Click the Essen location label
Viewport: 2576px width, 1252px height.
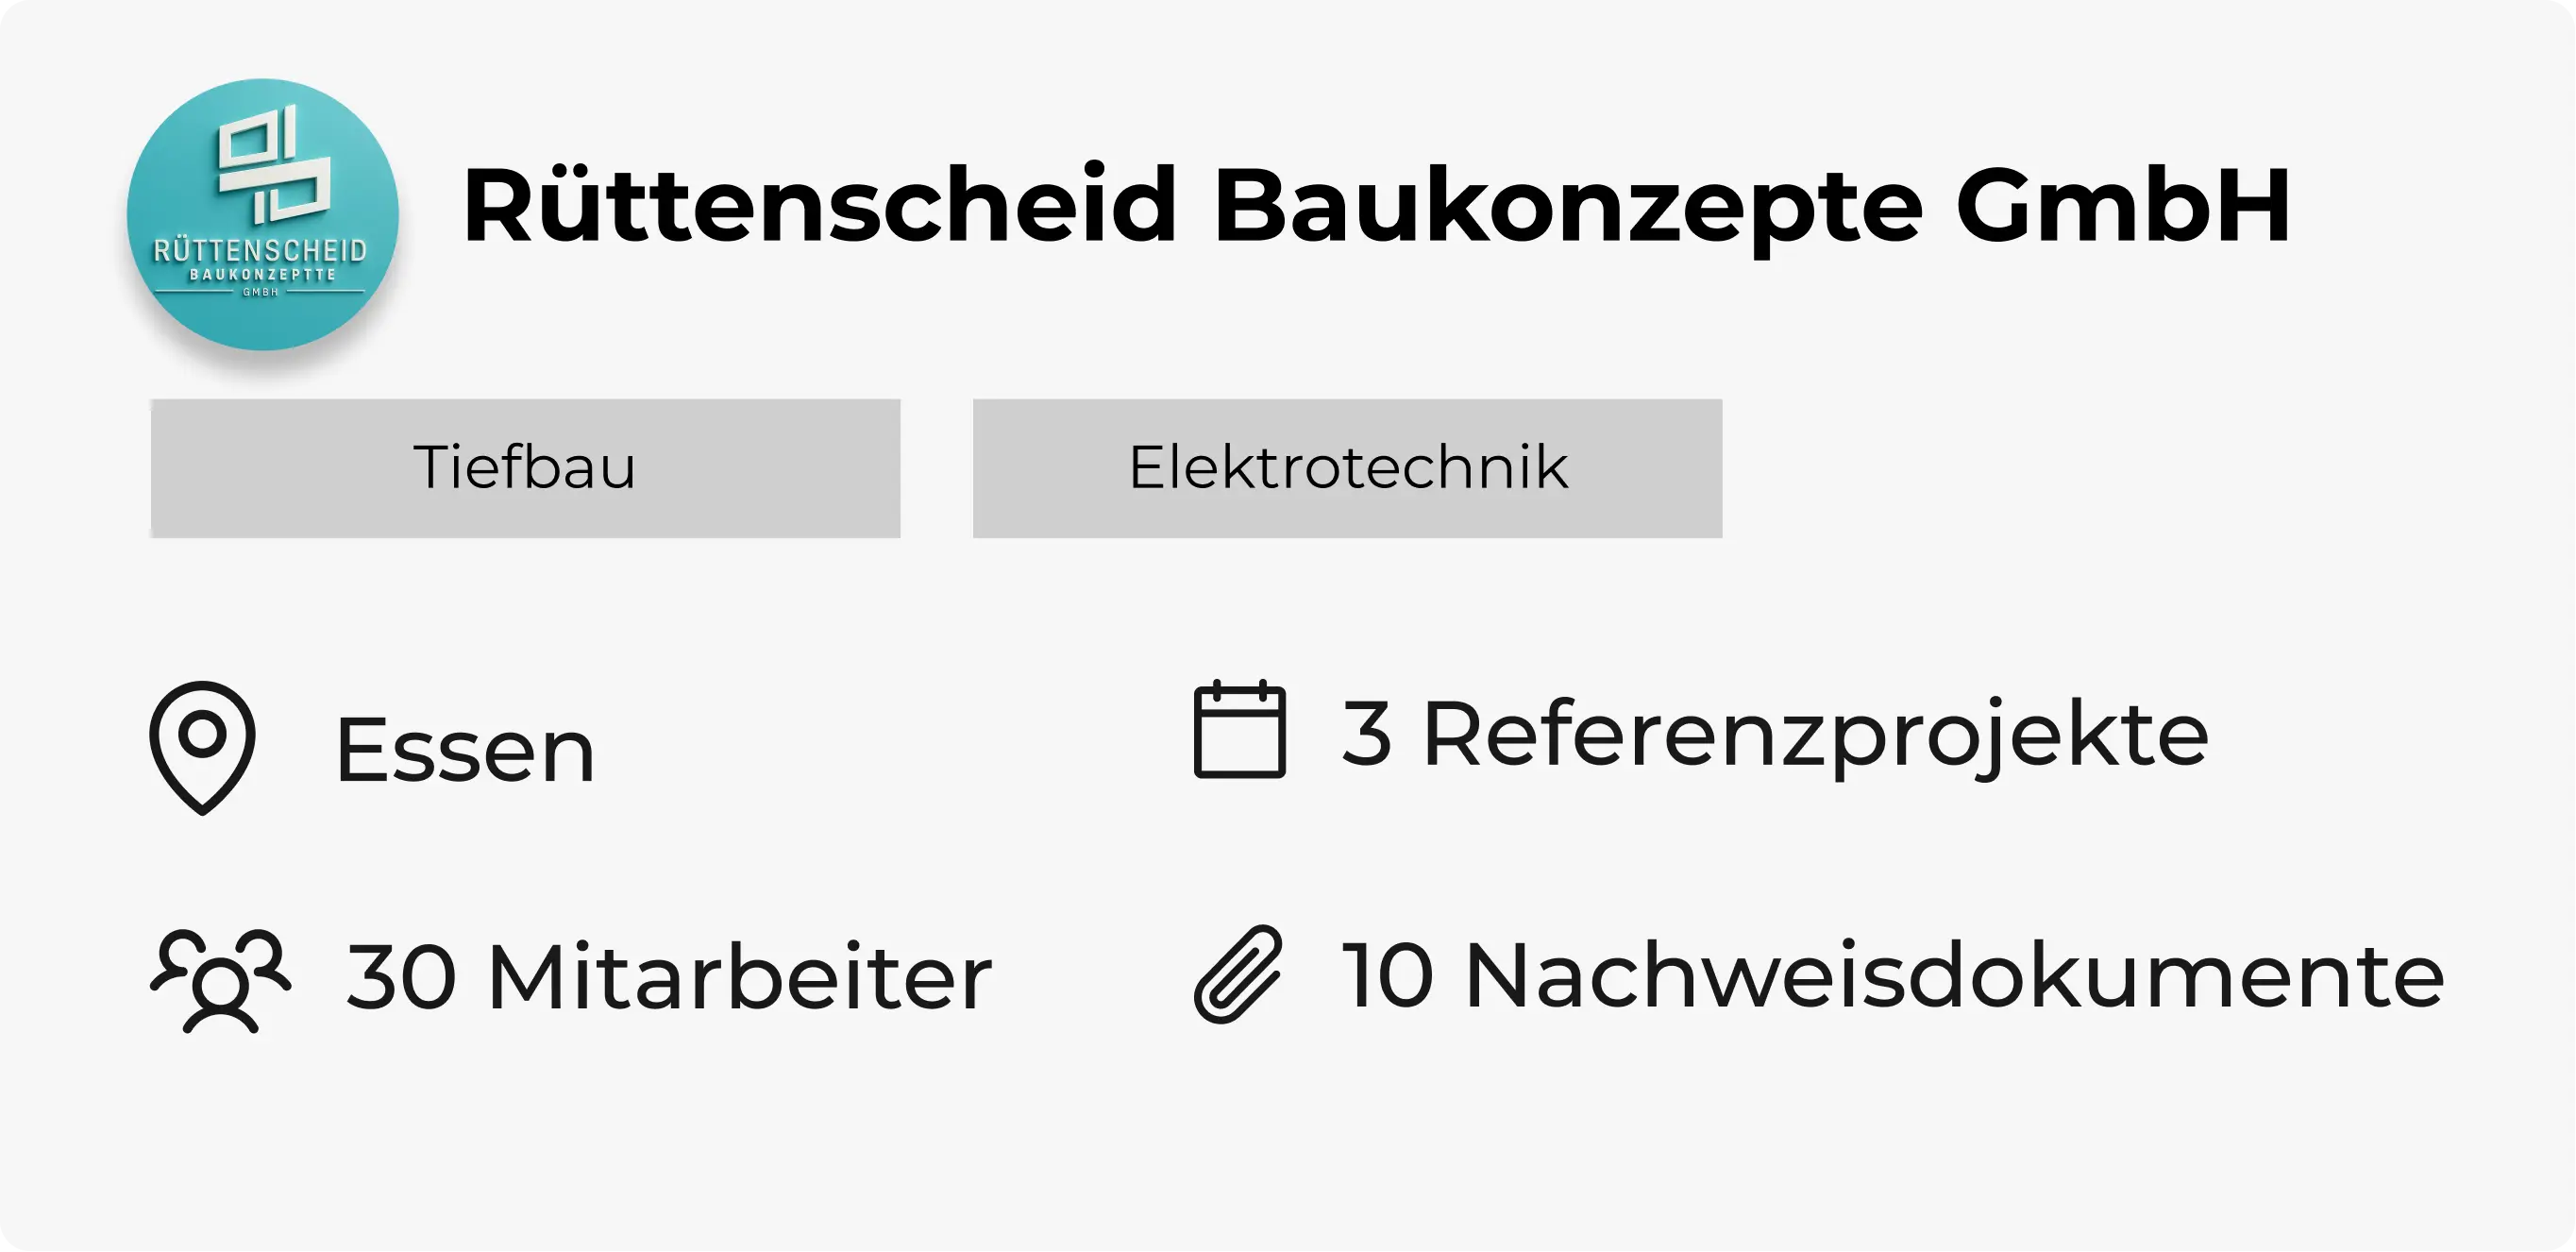point(463,748)
